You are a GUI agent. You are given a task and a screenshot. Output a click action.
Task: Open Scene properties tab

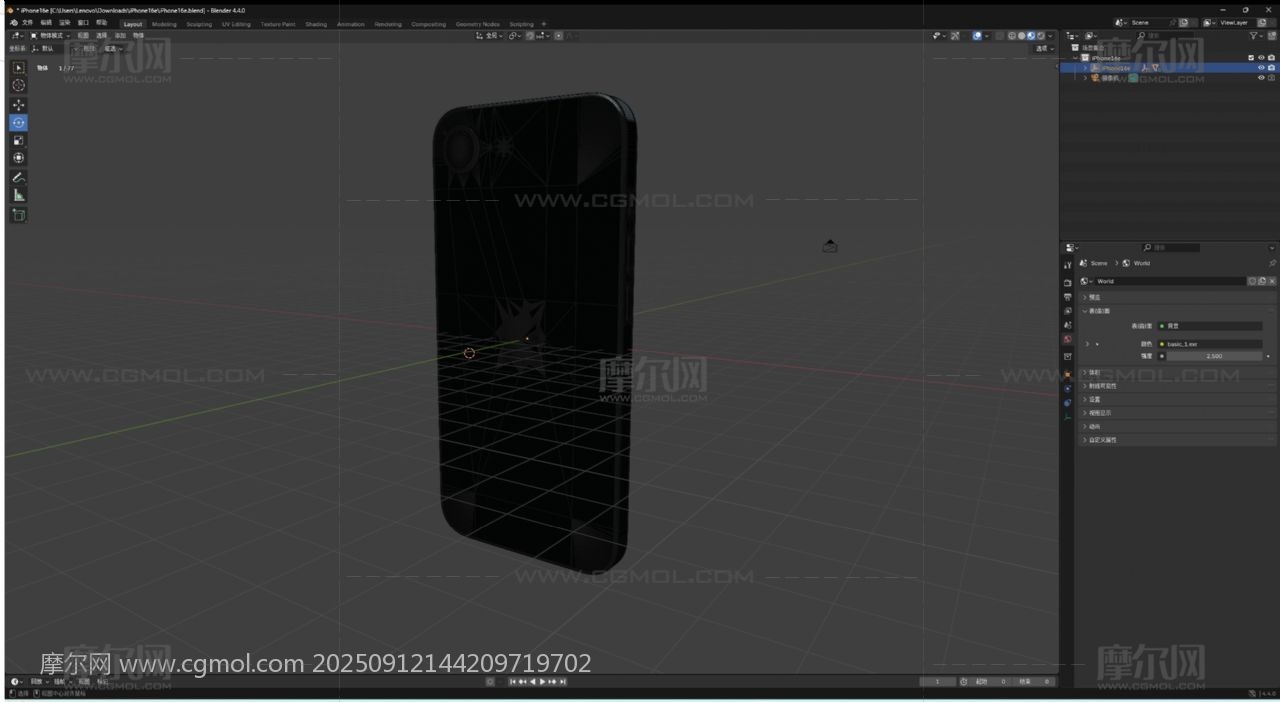pyautogui.click(x=1068, y=325)
